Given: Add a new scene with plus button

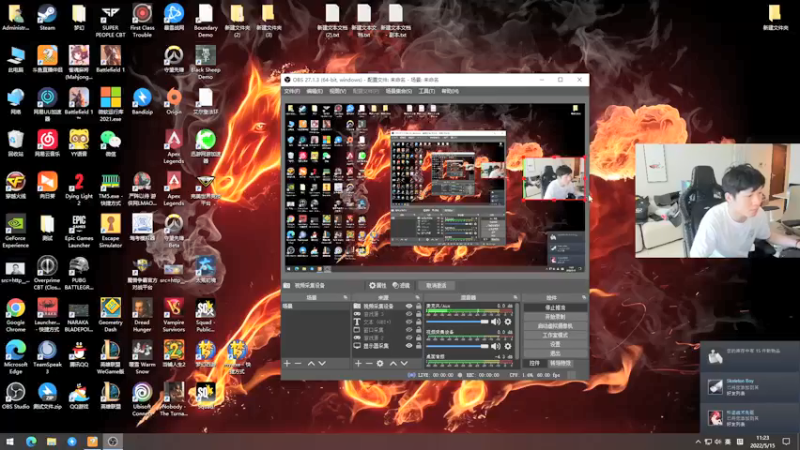Looking at the screenshot, I should click(x=287, y=363).
